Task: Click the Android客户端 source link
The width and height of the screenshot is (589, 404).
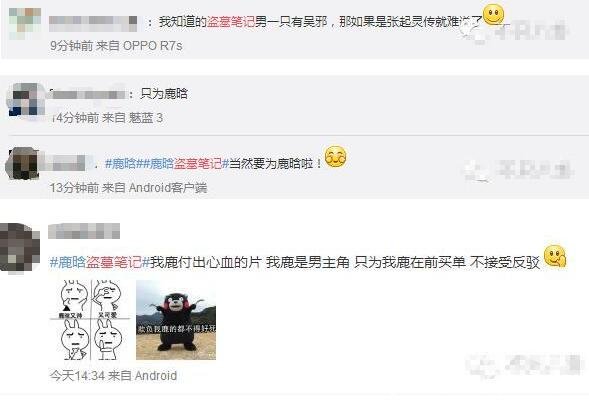Action: pyautogui.click(x=168, y=187)
